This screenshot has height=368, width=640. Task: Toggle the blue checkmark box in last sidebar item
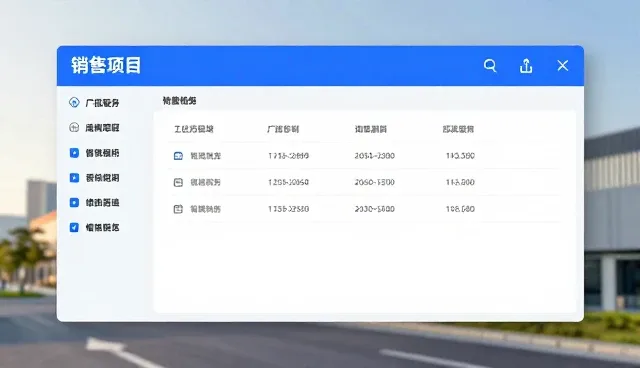(74, 227)
